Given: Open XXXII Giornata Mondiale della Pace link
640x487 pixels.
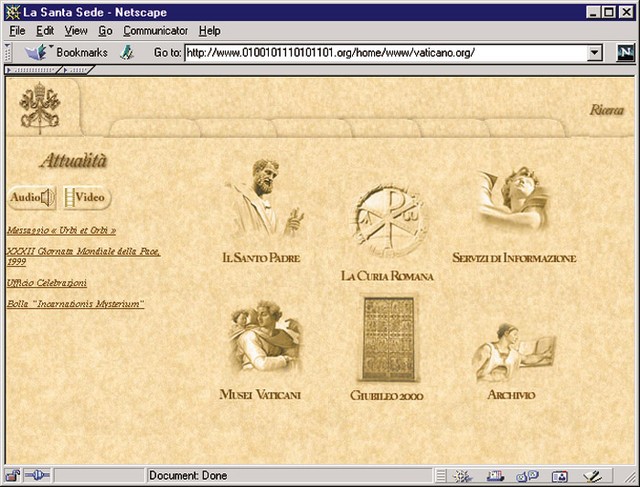Looking at the screenshot, I should (x=83, y=256).
